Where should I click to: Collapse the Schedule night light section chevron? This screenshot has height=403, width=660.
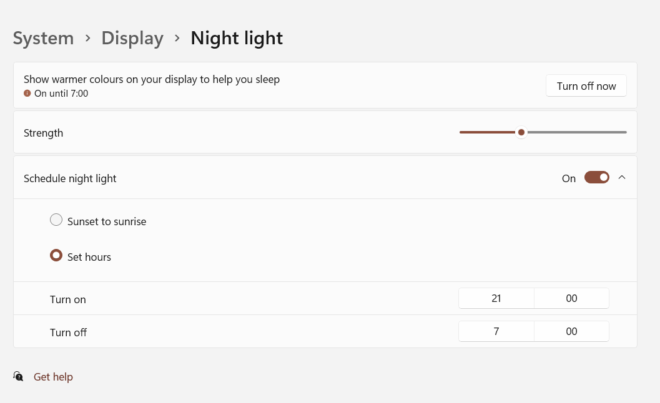pos(622,178)
